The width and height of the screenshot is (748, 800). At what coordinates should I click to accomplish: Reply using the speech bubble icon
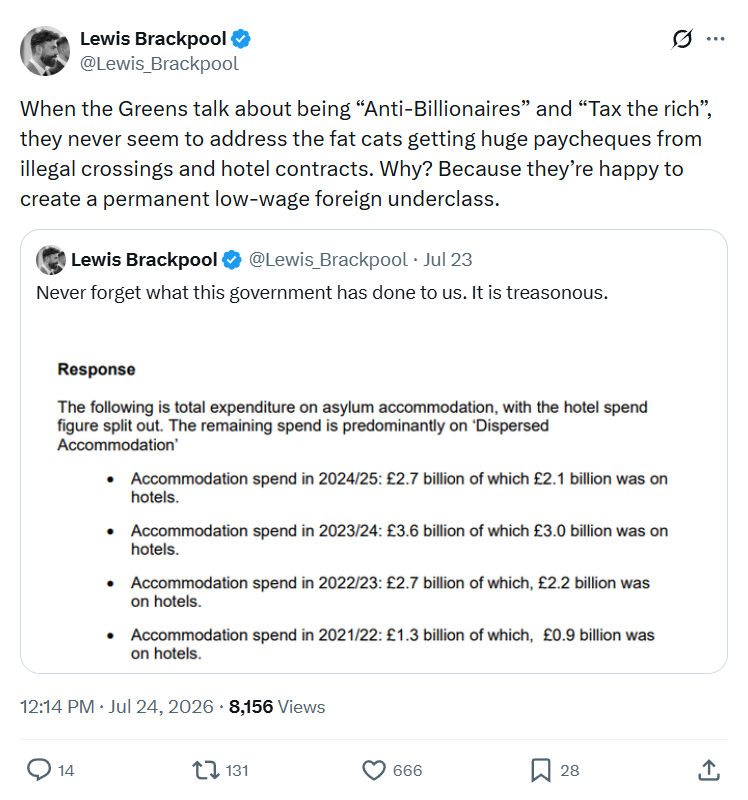click(x=39, y=770)
